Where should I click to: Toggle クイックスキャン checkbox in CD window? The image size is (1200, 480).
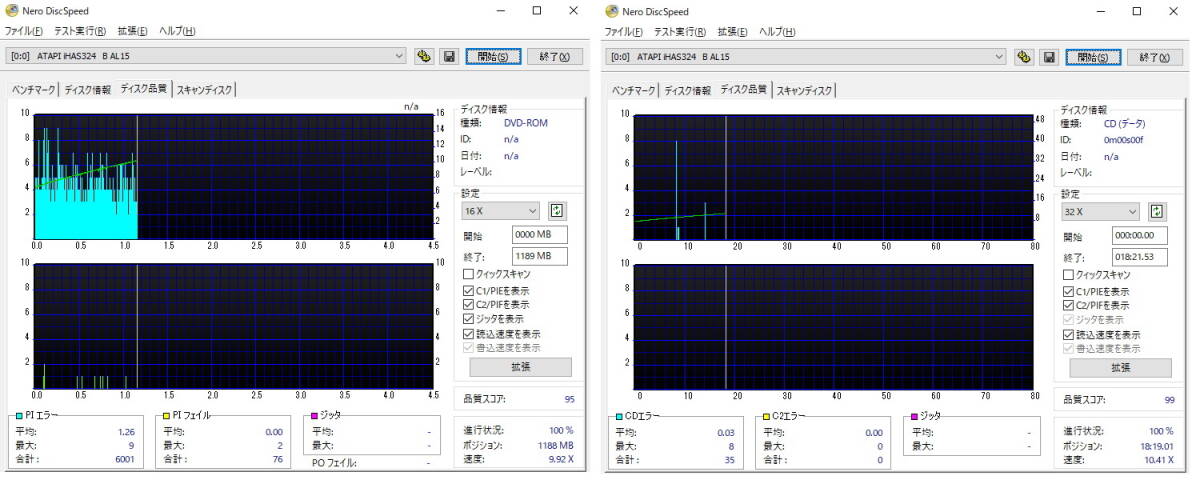pyautogui.click(x=1068, y=275)
